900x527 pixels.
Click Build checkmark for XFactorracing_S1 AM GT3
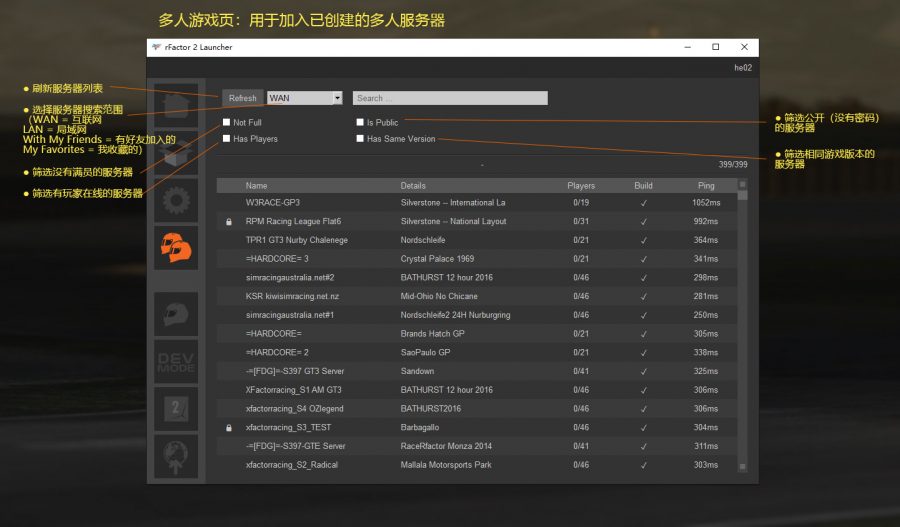point(643,390)
